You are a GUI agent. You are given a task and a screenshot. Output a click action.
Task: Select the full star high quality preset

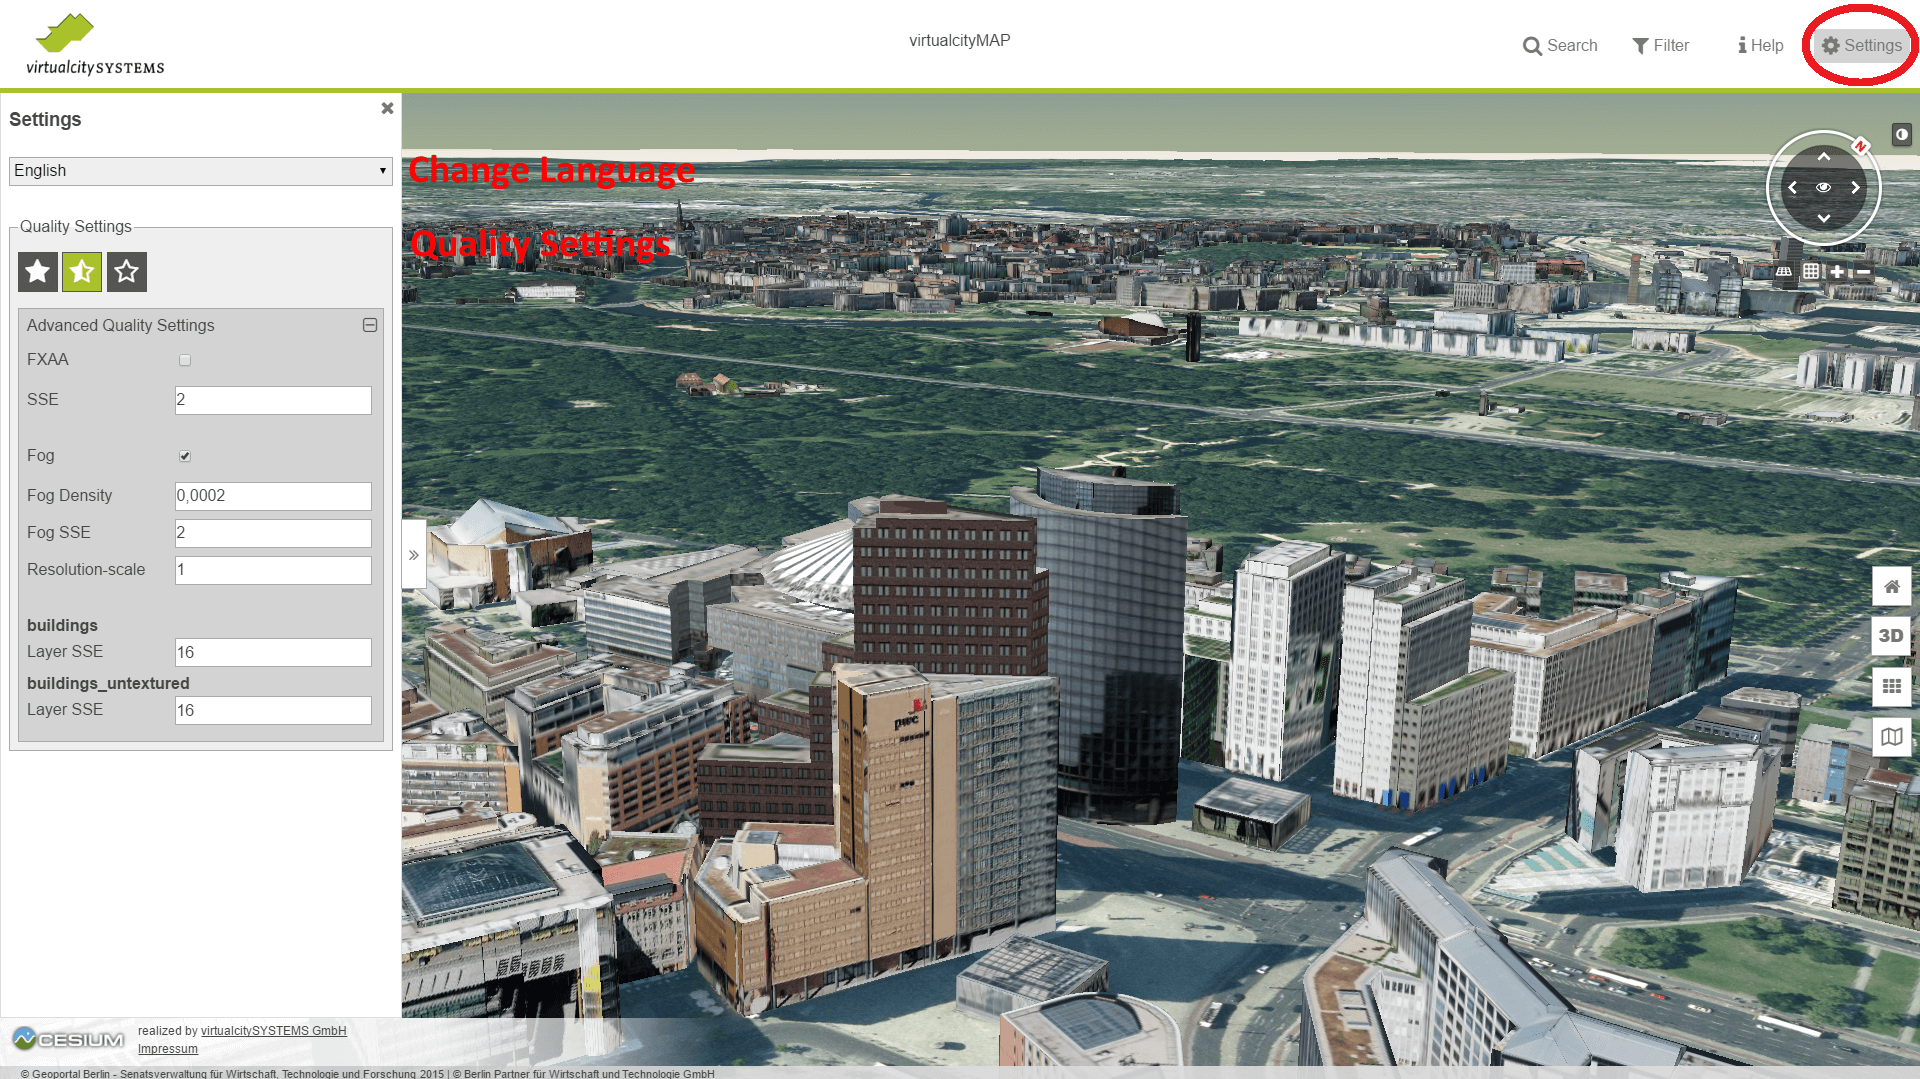click(x=38, y=272)
